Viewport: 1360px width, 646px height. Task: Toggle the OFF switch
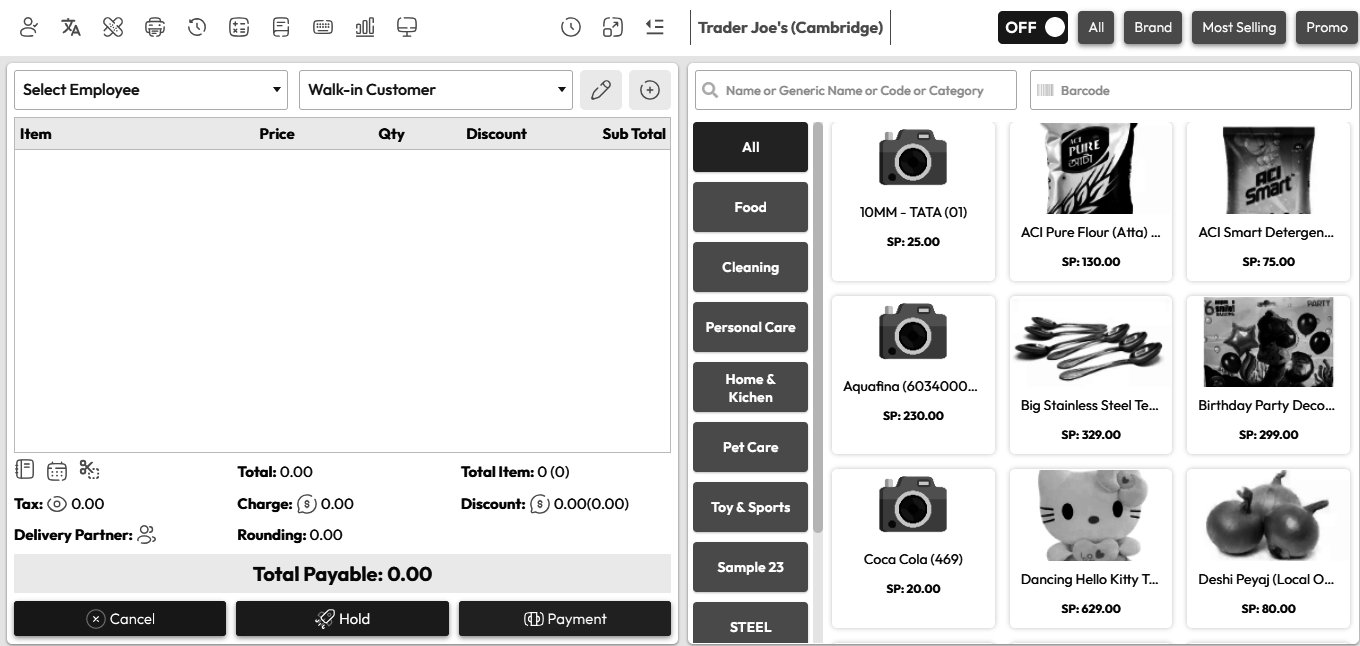tap(1033, 27)
